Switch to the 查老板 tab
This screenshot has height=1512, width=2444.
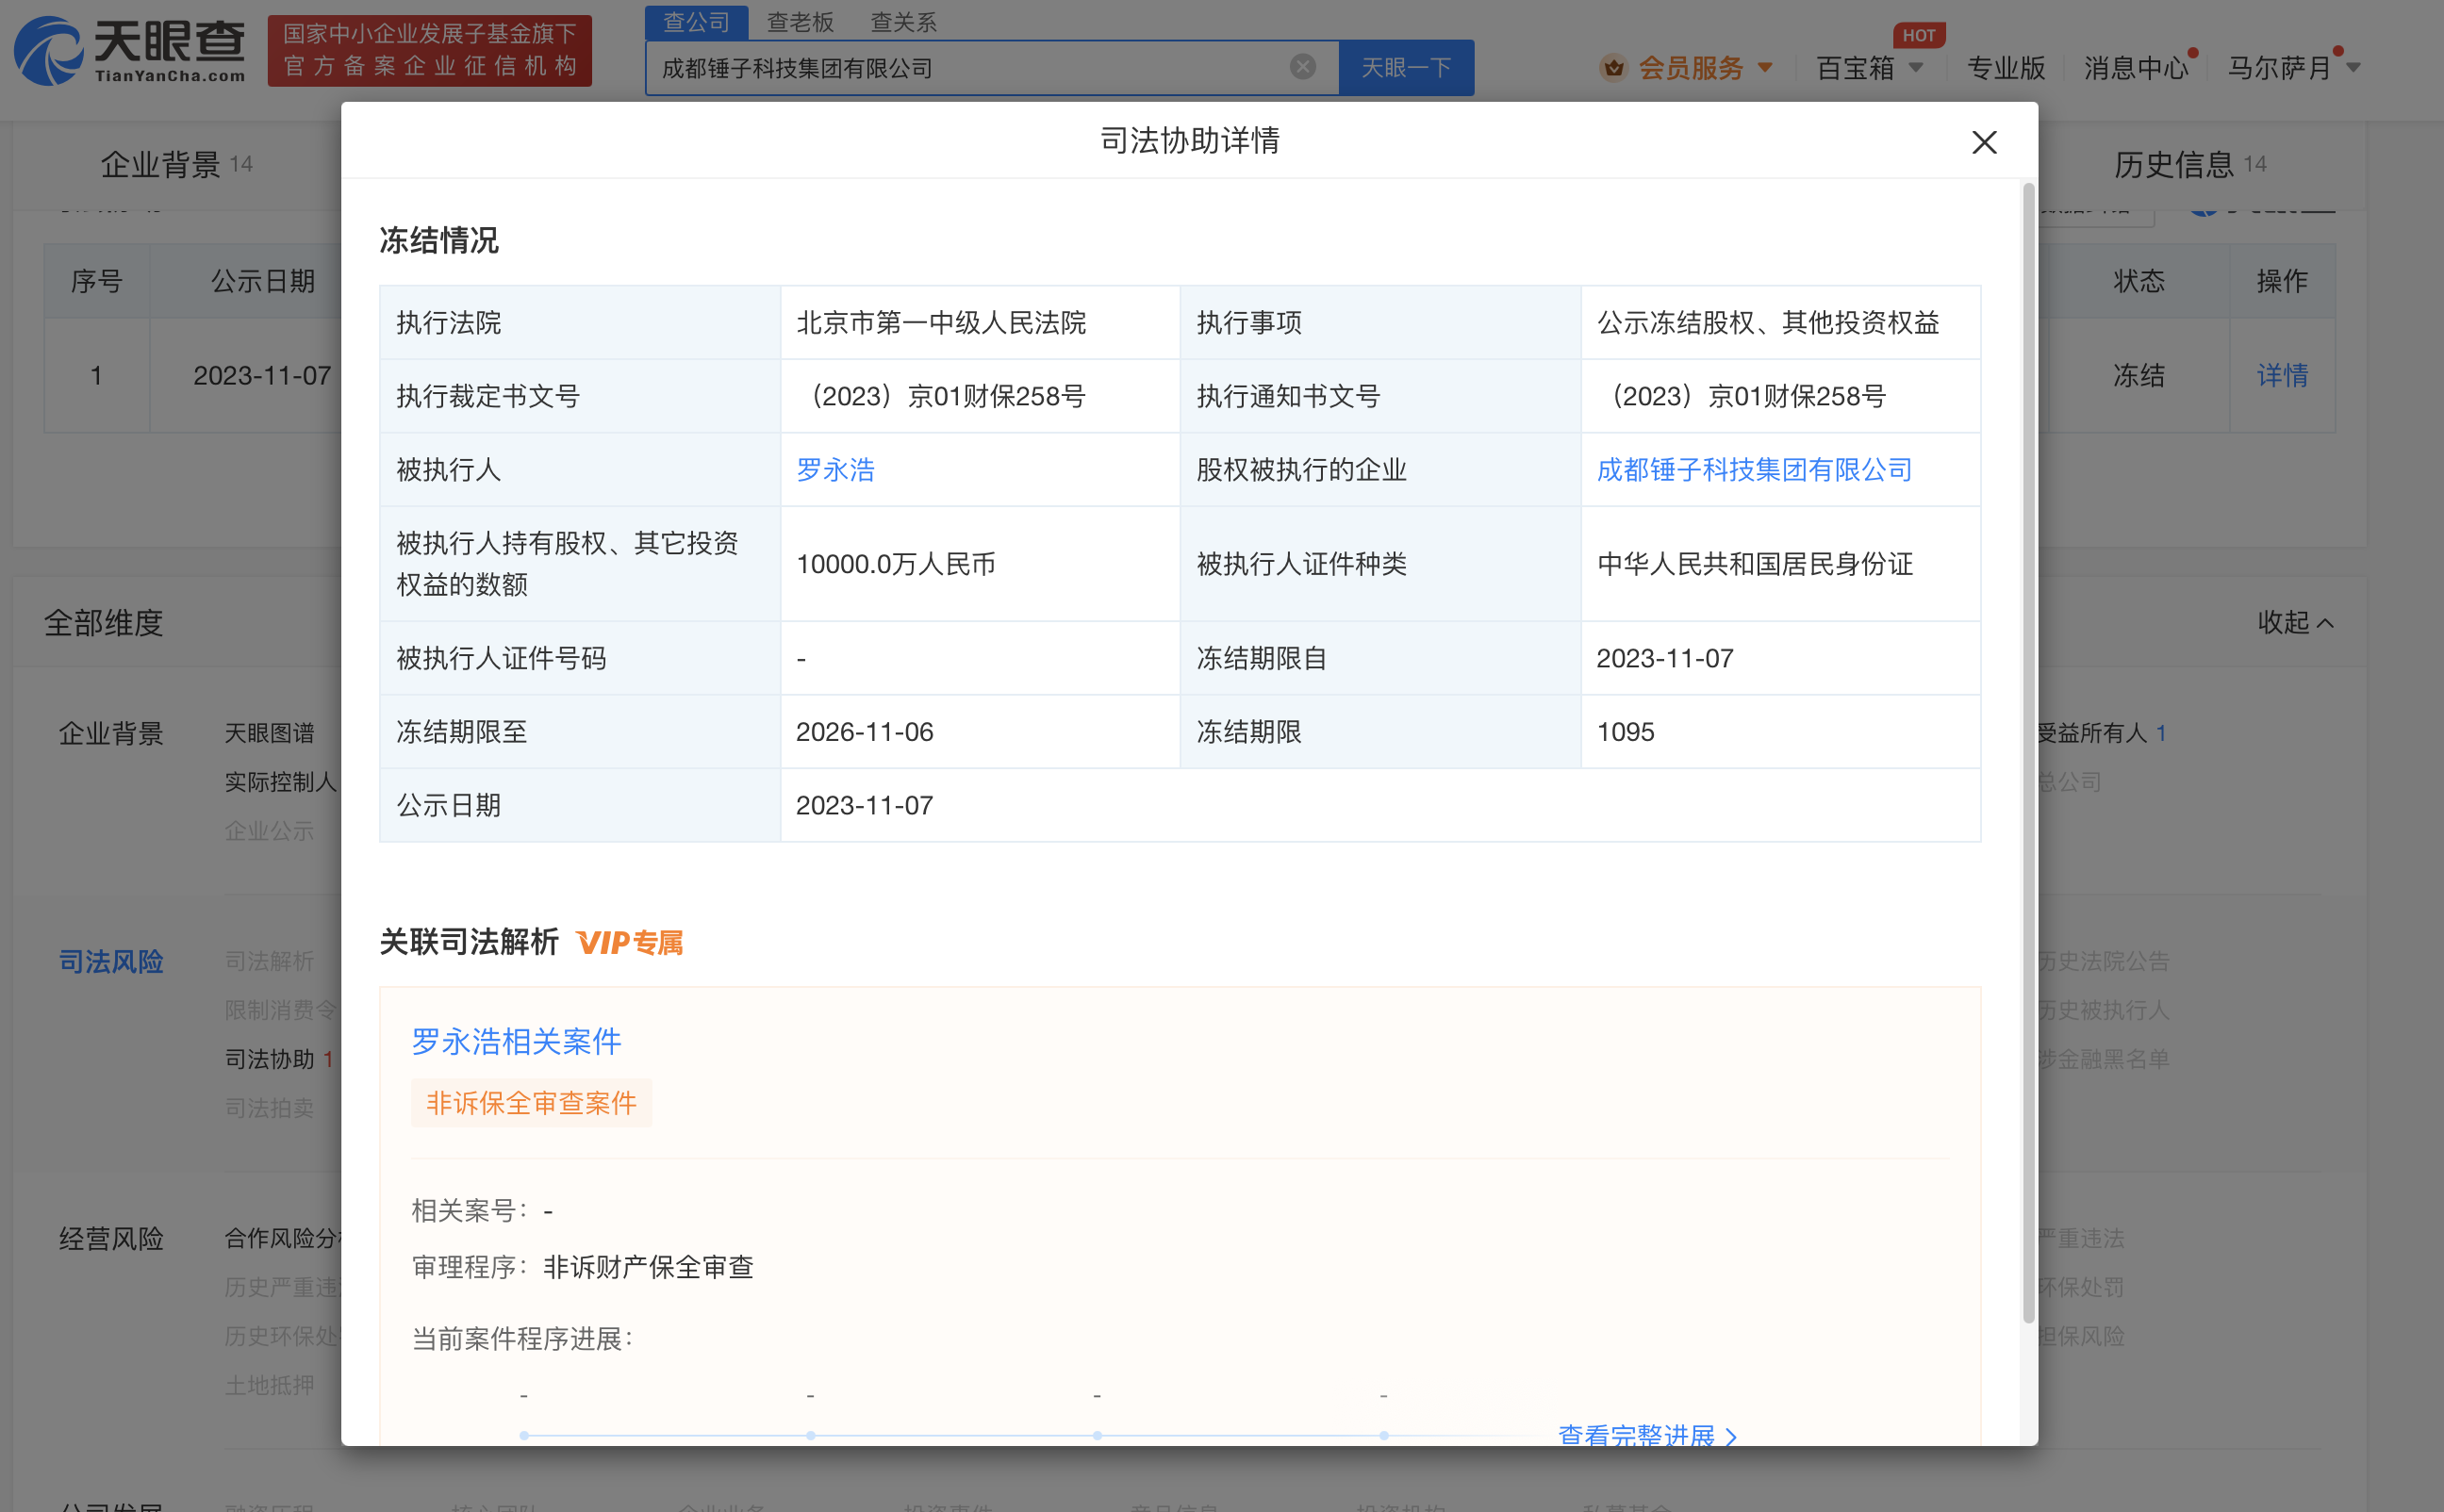pos(801,21)
